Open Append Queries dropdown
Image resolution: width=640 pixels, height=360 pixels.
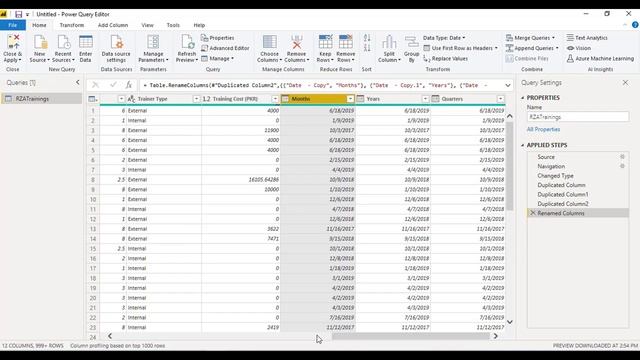[532, 48]
